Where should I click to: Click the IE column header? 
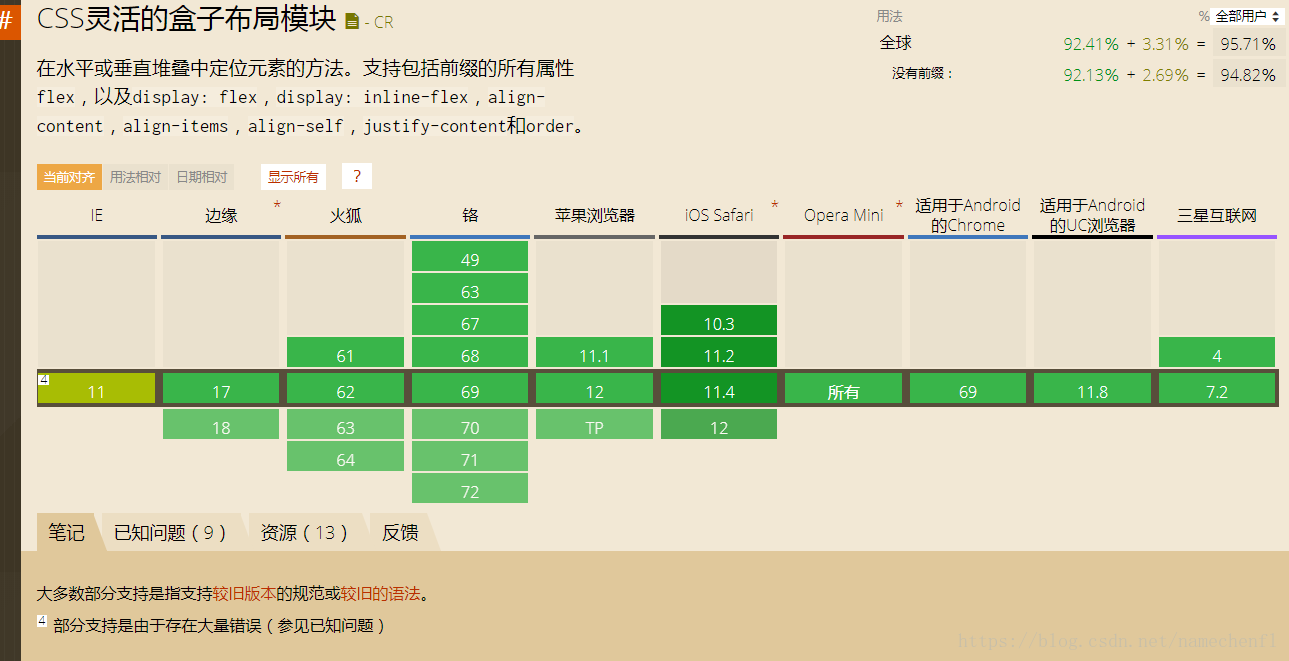pos(96,215)
